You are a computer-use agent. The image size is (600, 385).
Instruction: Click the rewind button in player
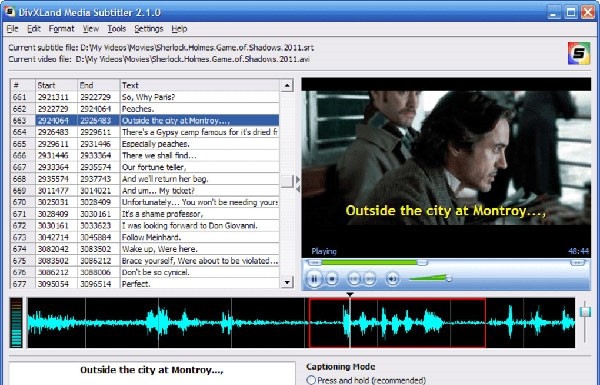[353, 279]
